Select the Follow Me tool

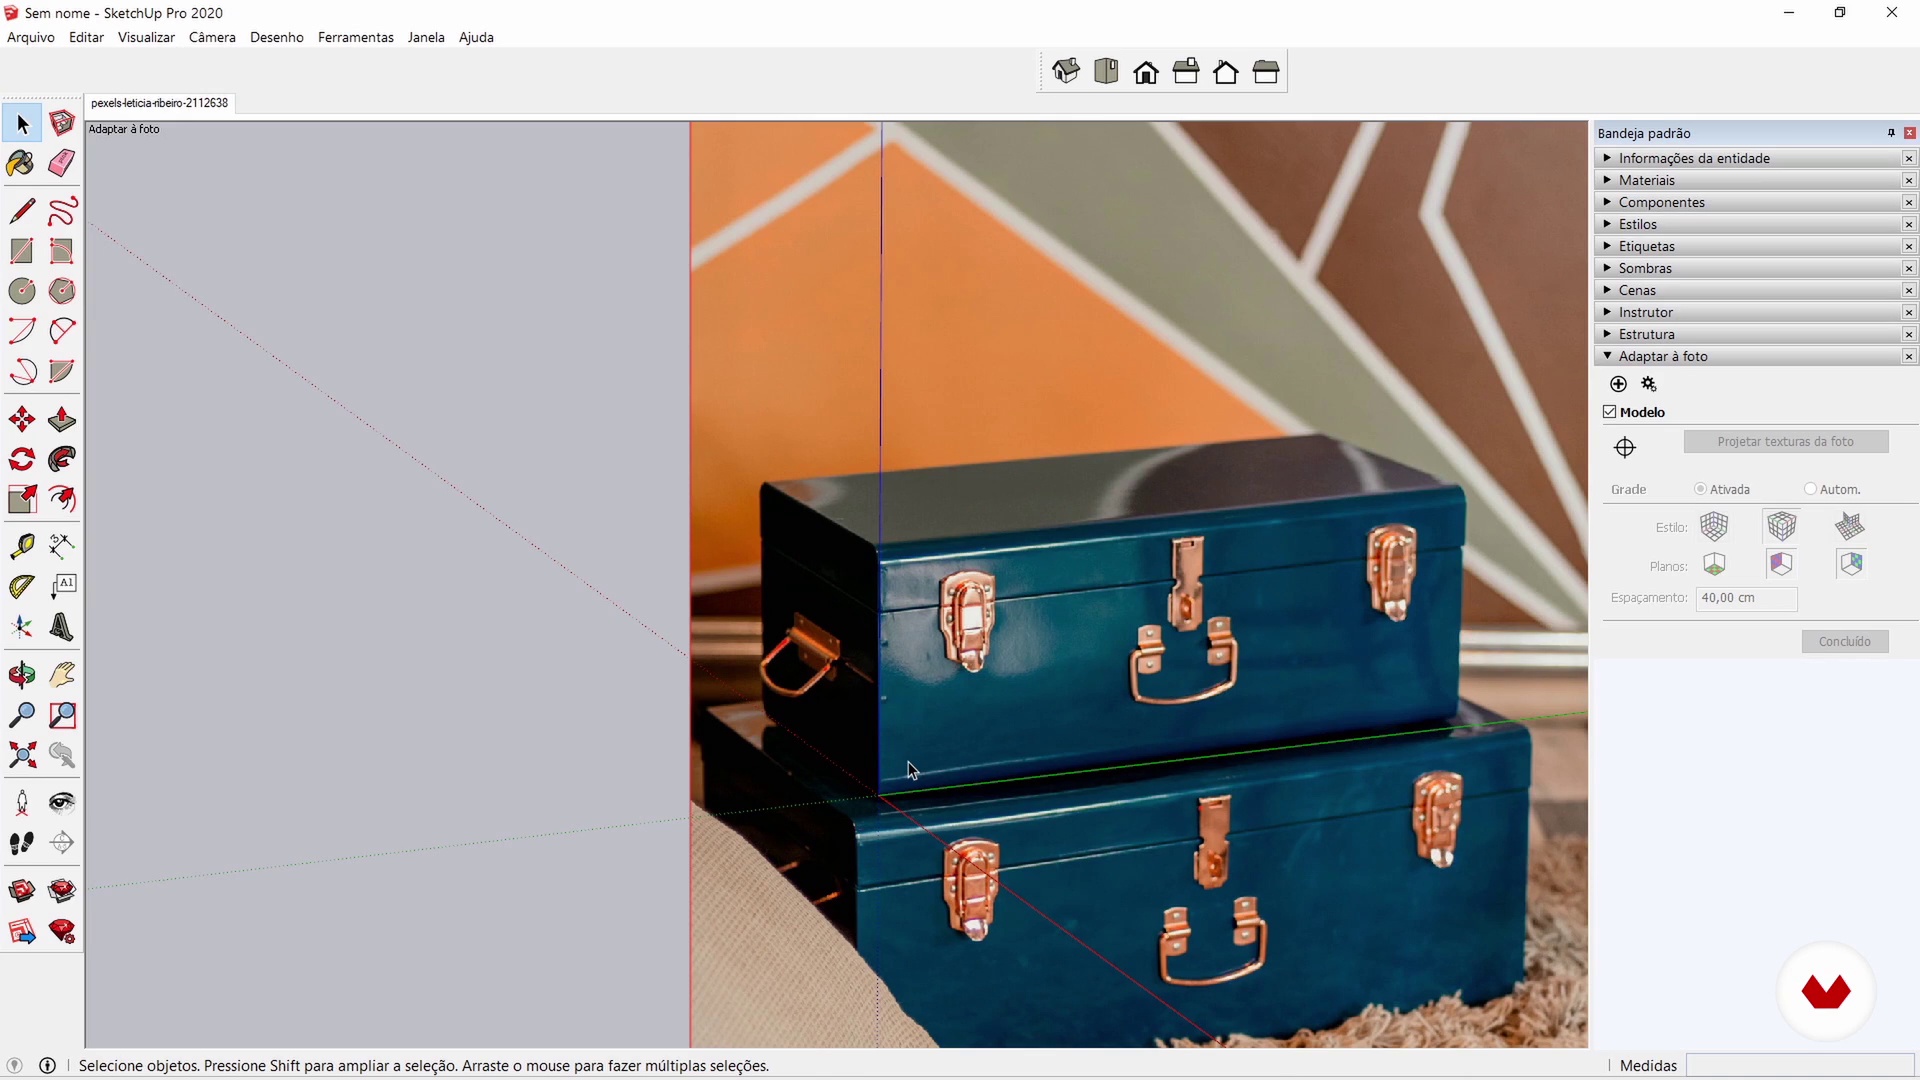point(62,459)
